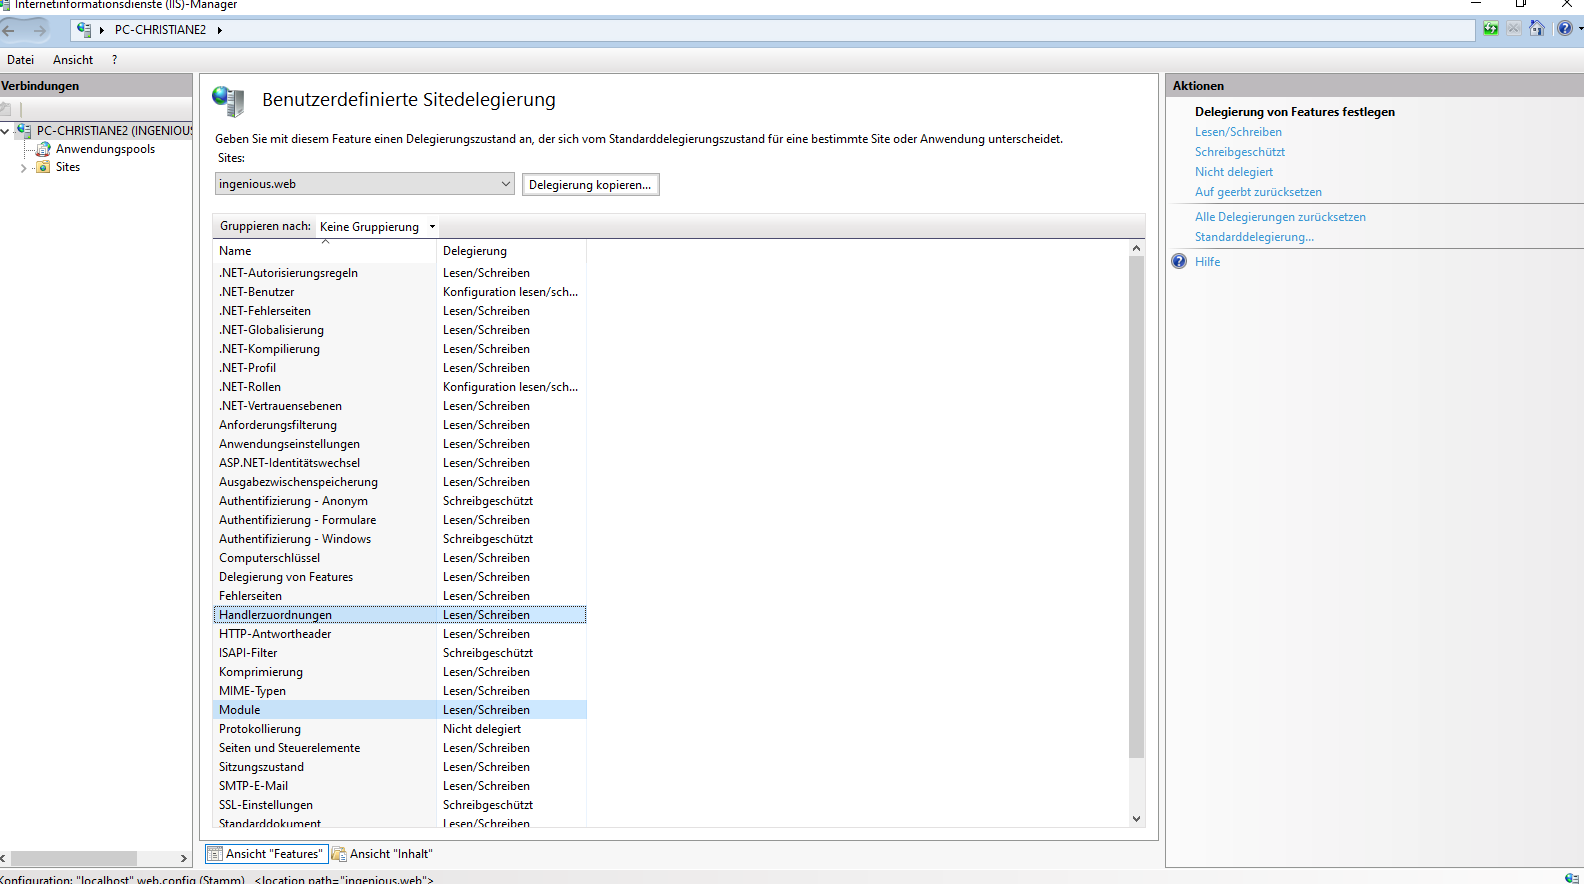1584x884 pixels.
Task: Click the Forward navigation arrow
Action: (40, 30)
